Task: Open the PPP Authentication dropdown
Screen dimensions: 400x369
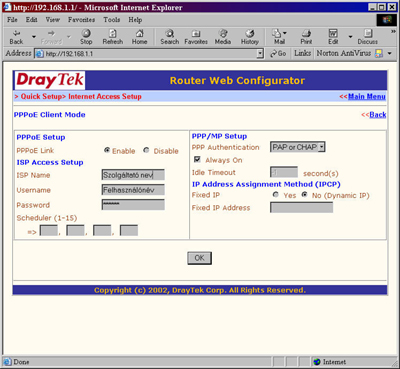Action: (297, 147)
